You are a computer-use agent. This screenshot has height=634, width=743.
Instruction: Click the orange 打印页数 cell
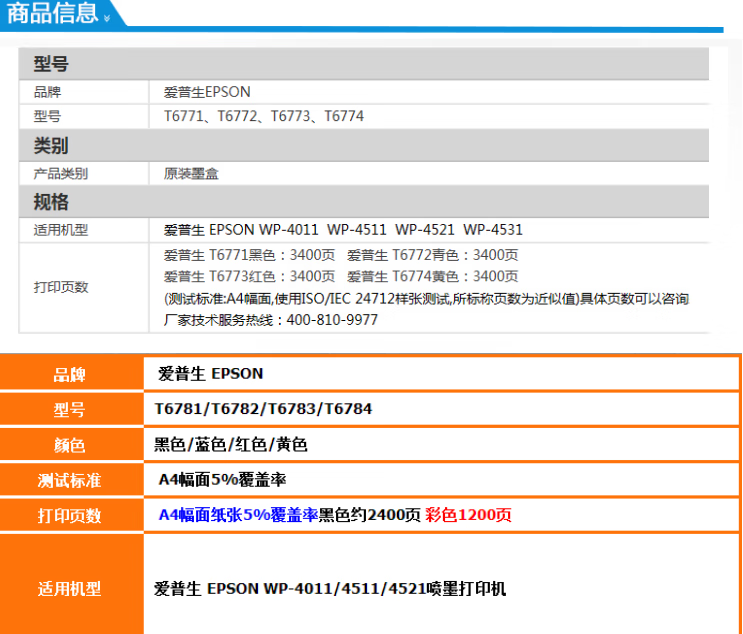(72, 515)
